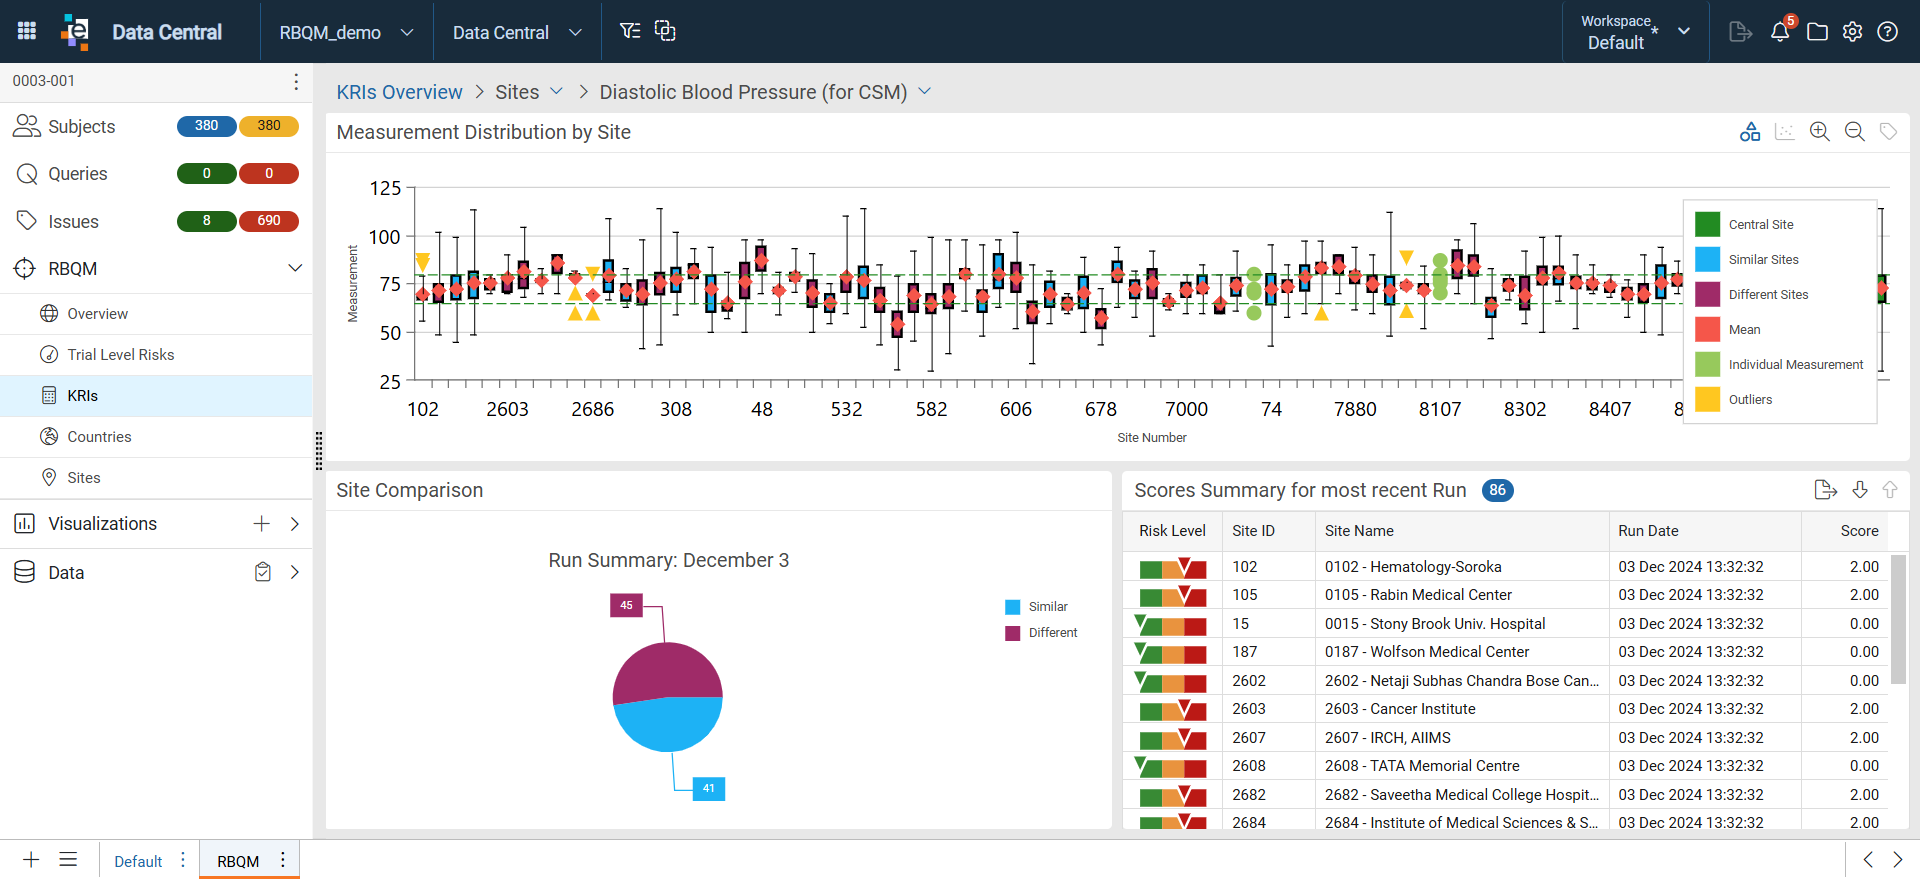The height and width of the screenshot is (879, 1920).
Task: Open the folder icon in top bar
Action: tap(1817, 31)
